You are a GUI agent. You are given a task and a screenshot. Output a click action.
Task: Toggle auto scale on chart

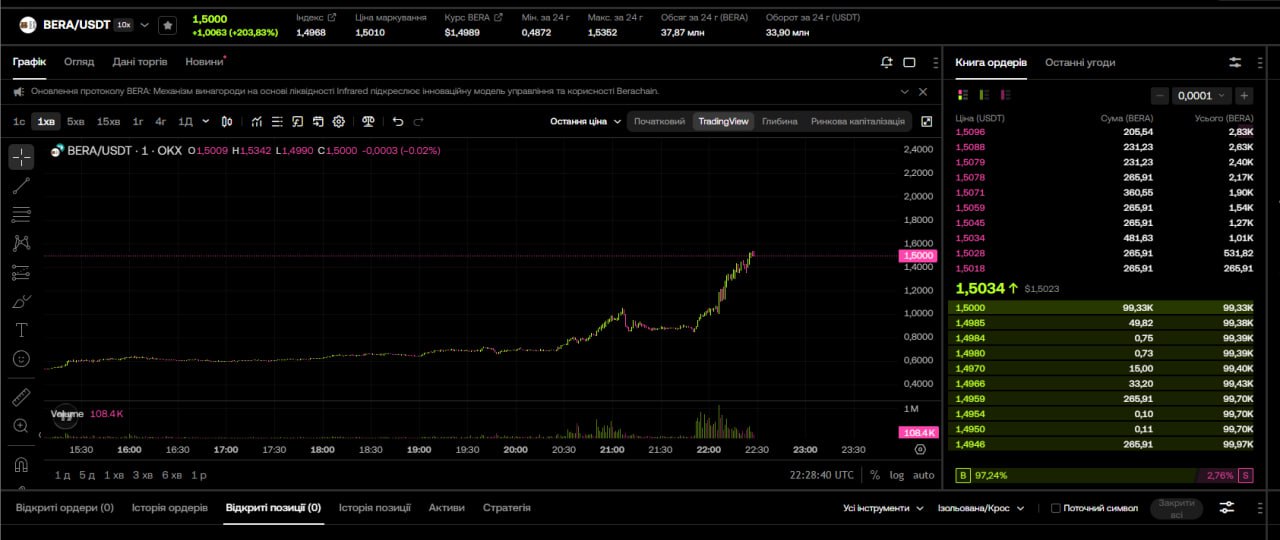(x=923, y=475)
